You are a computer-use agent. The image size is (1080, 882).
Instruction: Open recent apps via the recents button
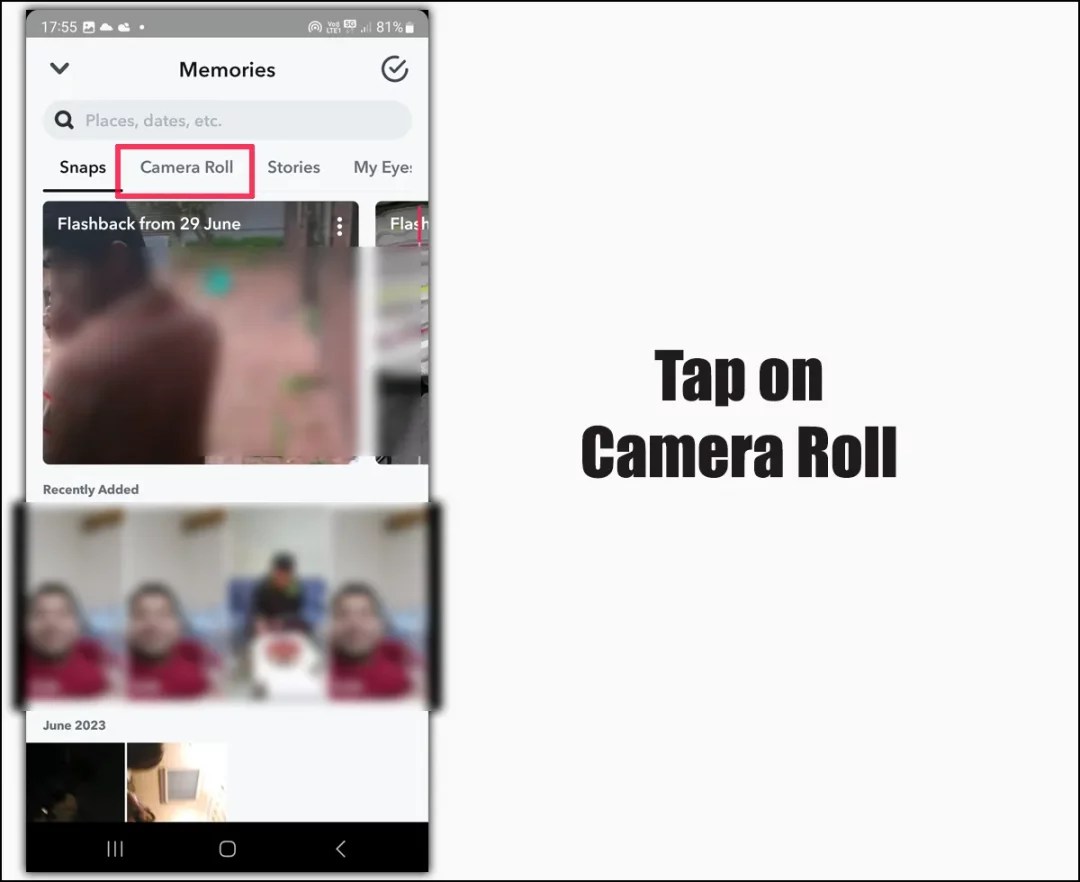coord(115,848)
